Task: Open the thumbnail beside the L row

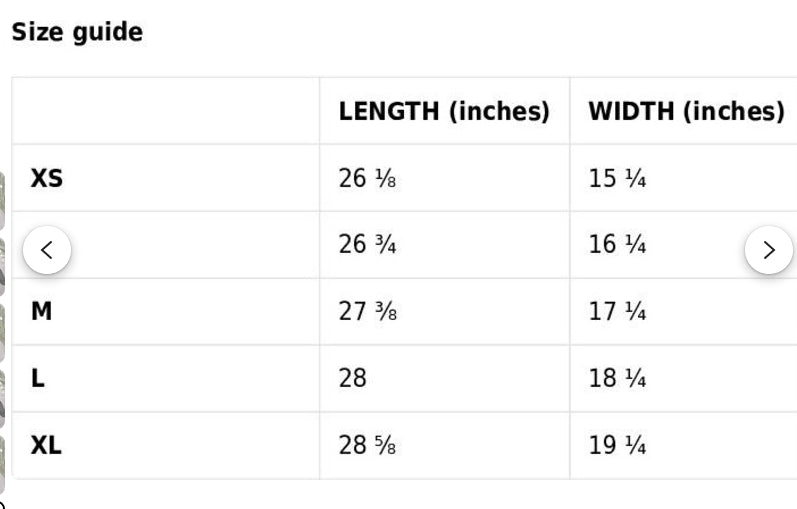Action: pyautogui.click(x=2, y=399)
